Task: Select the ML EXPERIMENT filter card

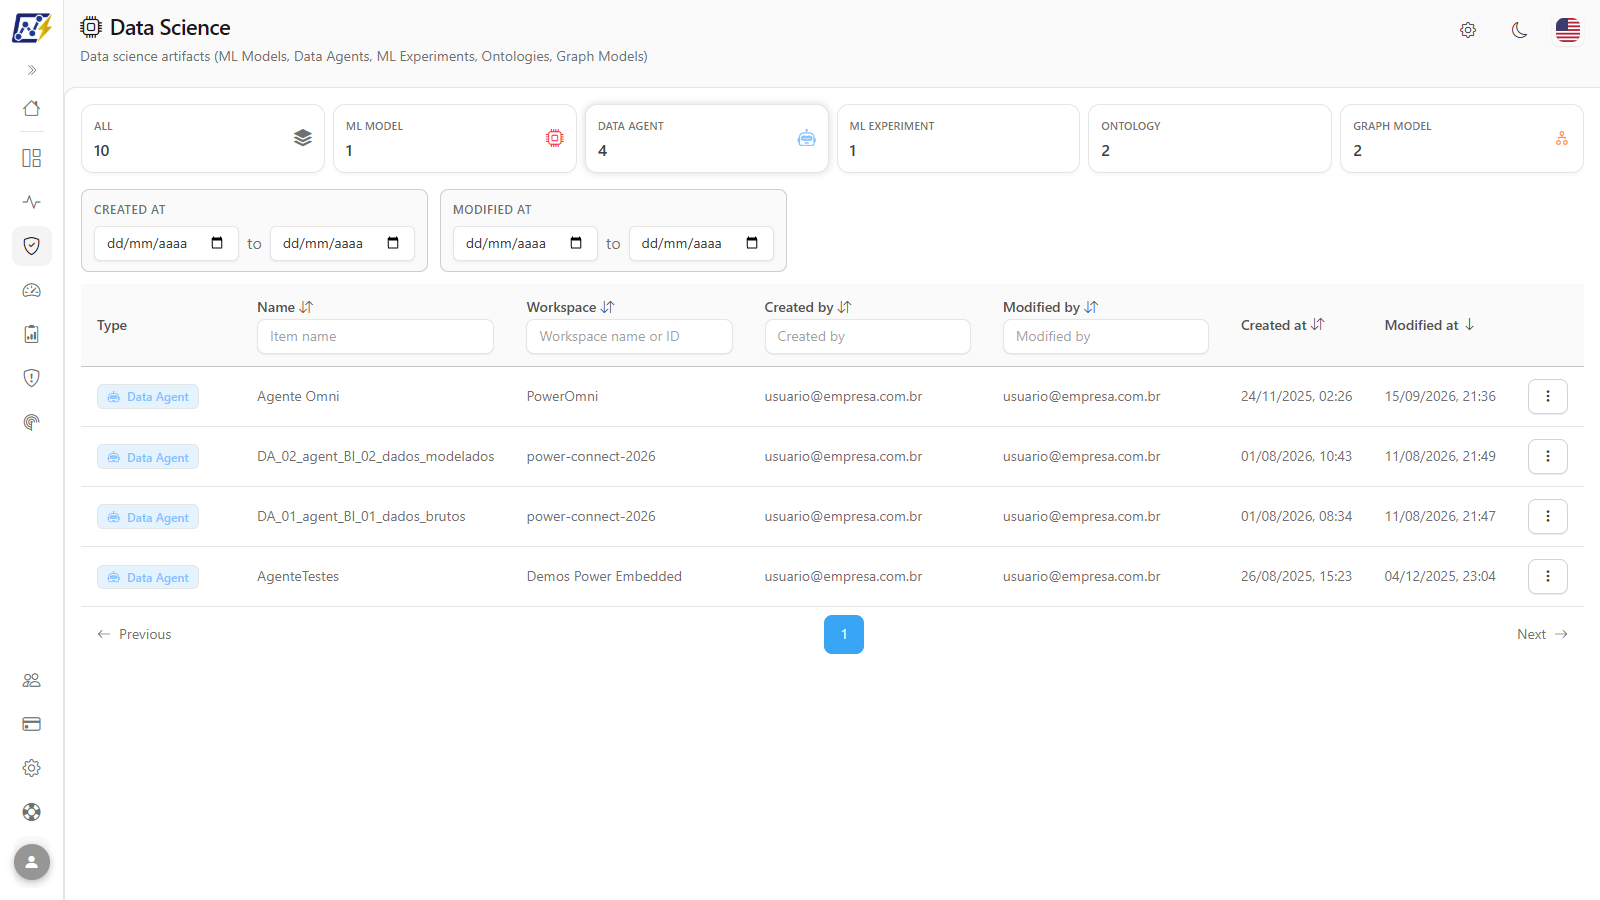Action: click(x=958, y=139)
